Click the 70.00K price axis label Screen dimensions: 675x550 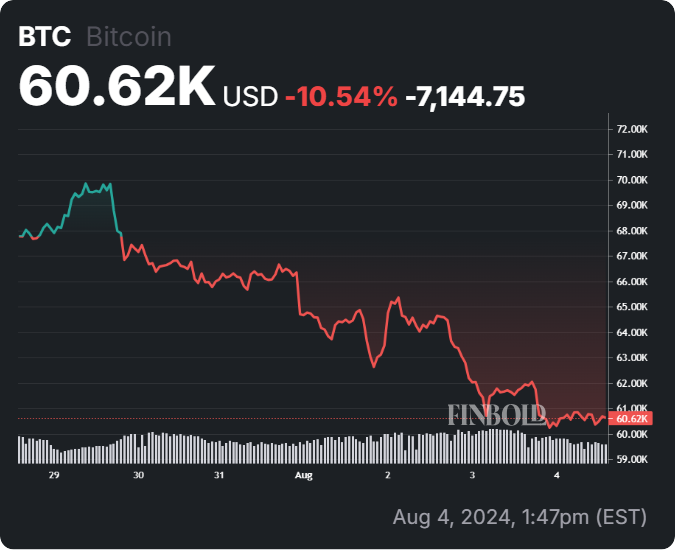(x=631, y=180)
